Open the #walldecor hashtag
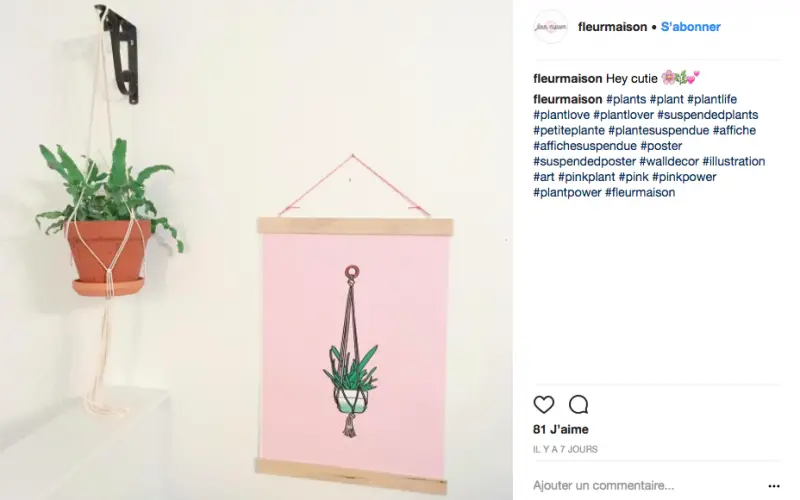Screen dimensions: 800x500 click(x=668, y=161)
